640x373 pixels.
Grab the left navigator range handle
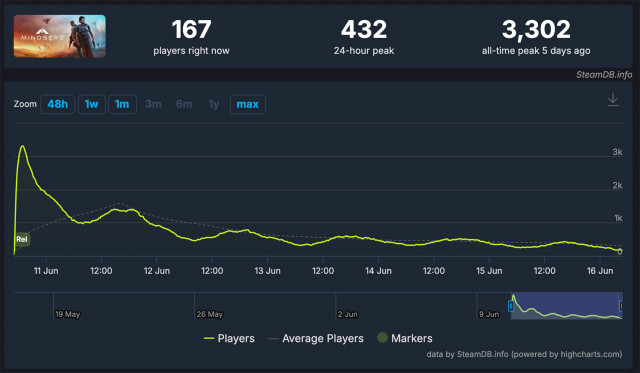(511, 306)
